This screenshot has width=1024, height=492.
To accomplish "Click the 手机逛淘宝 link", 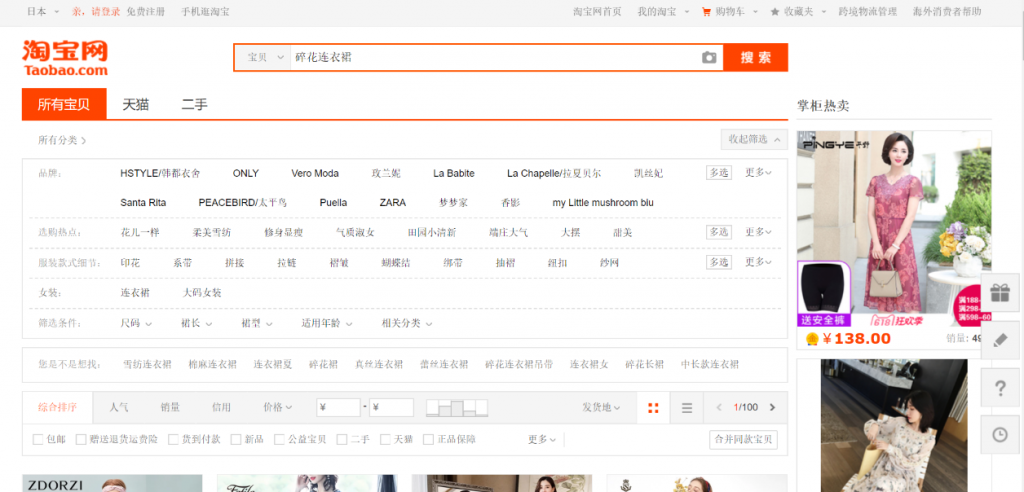I will point(205,12).
